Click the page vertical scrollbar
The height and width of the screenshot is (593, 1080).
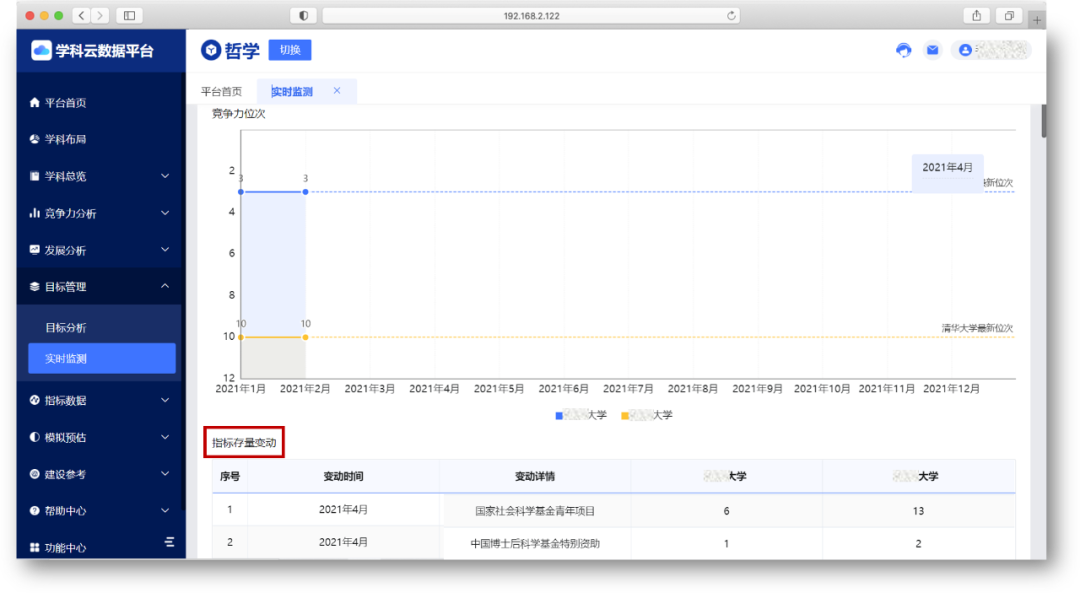[x=1043, y=121]
